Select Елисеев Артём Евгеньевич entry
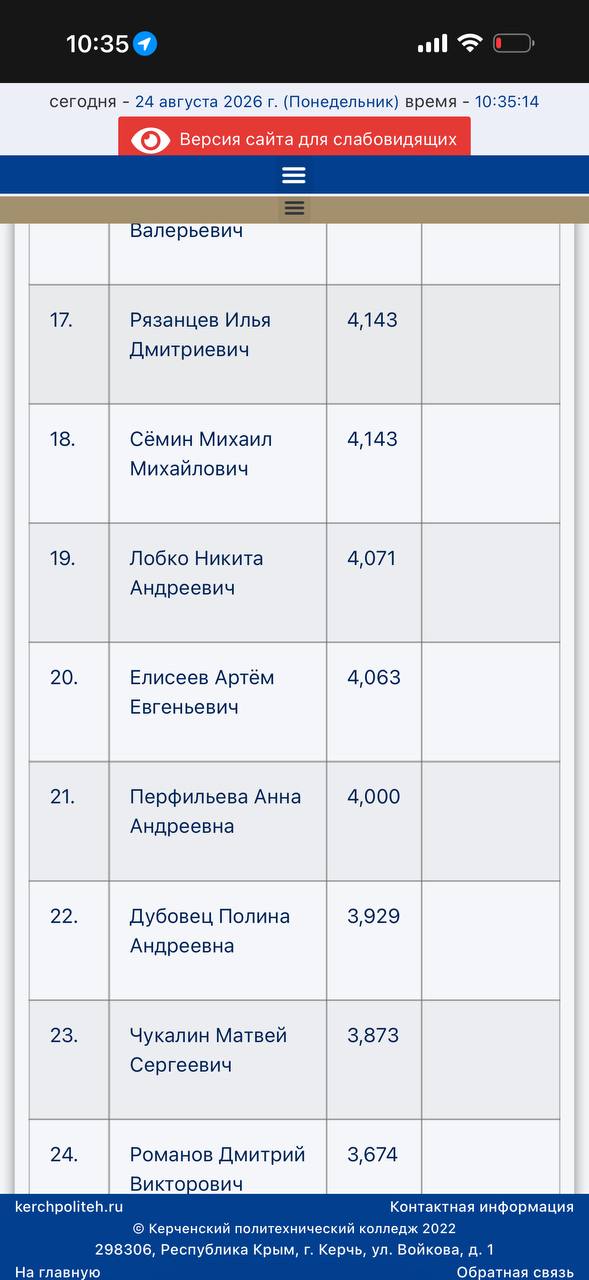Viewport: 589px width, 1280px height. point(202,692)
